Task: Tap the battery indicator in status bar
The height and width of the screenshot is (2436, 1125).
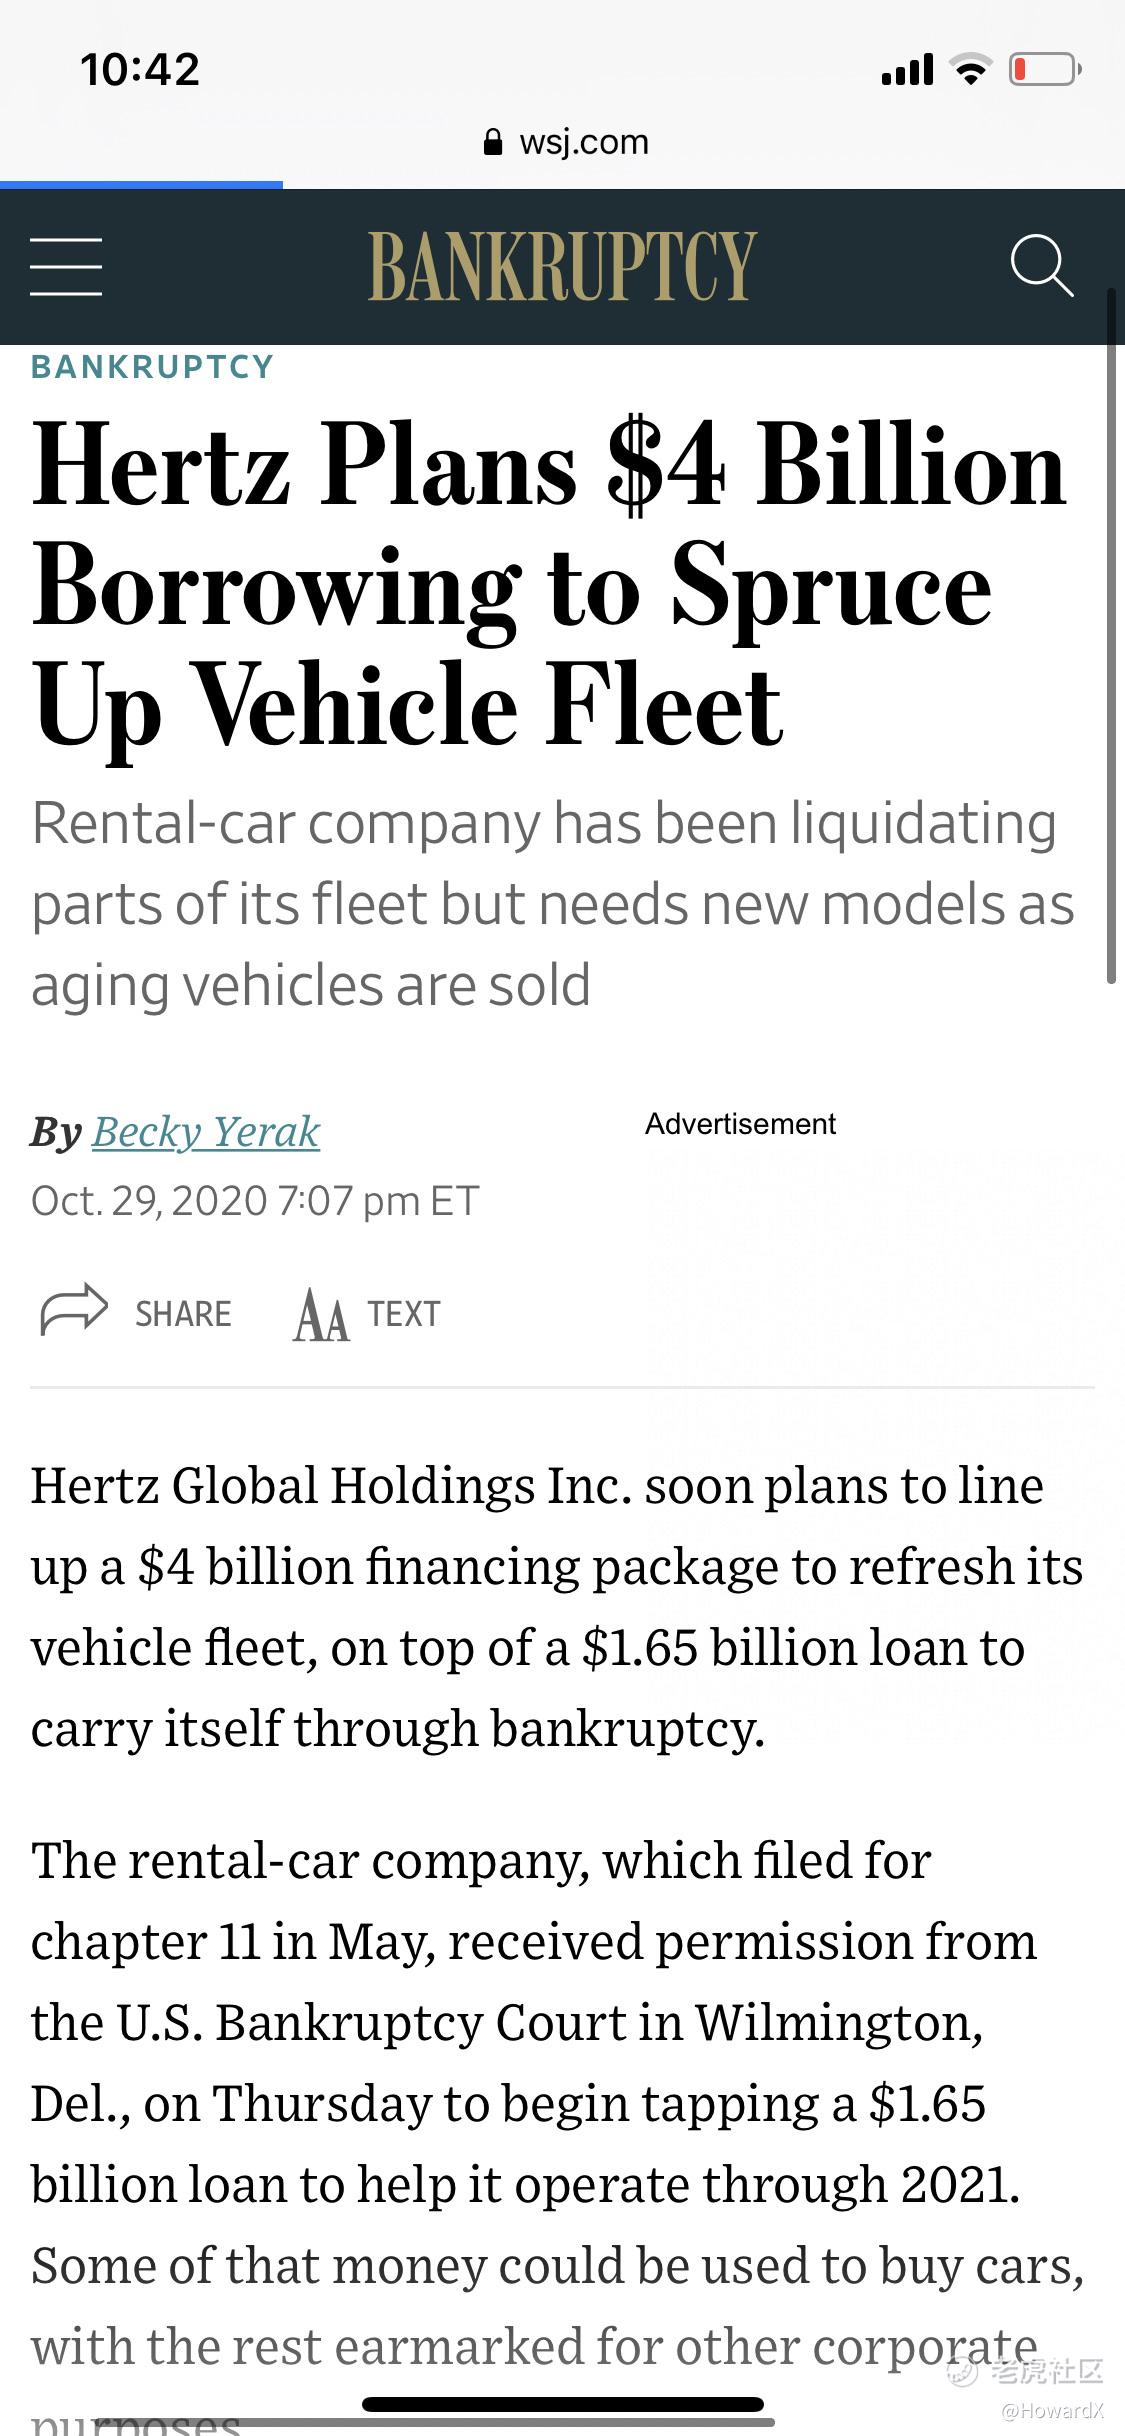Action: pos(1045,70)
